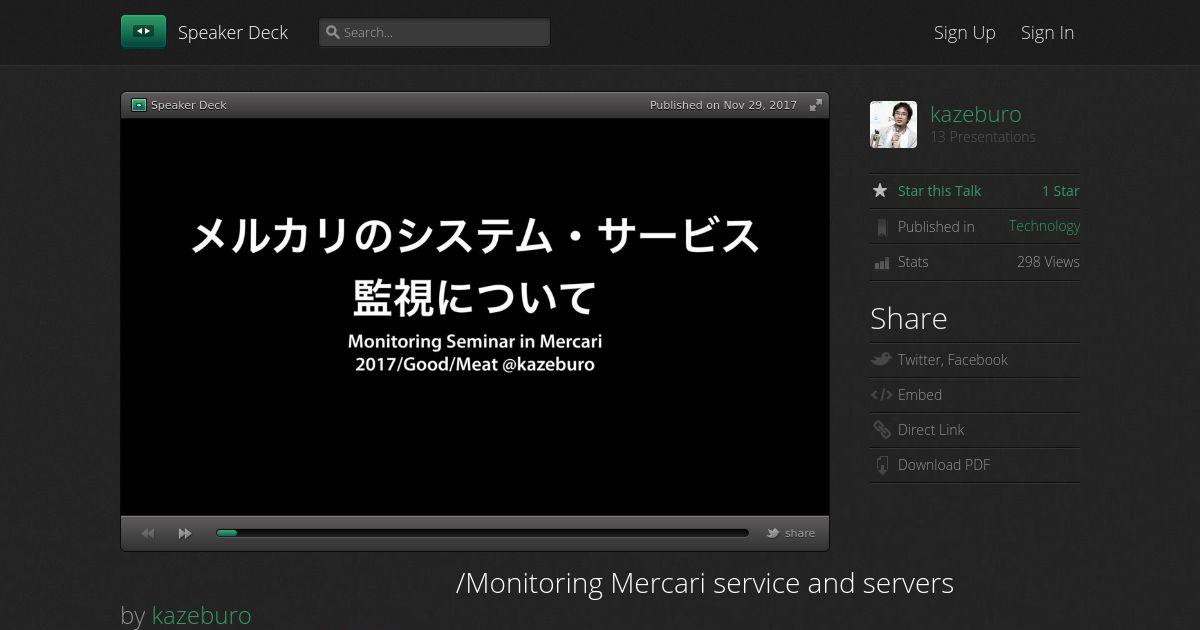1200x630 pixels.
Task: Open the Embed option
Action: coord(920,395)
